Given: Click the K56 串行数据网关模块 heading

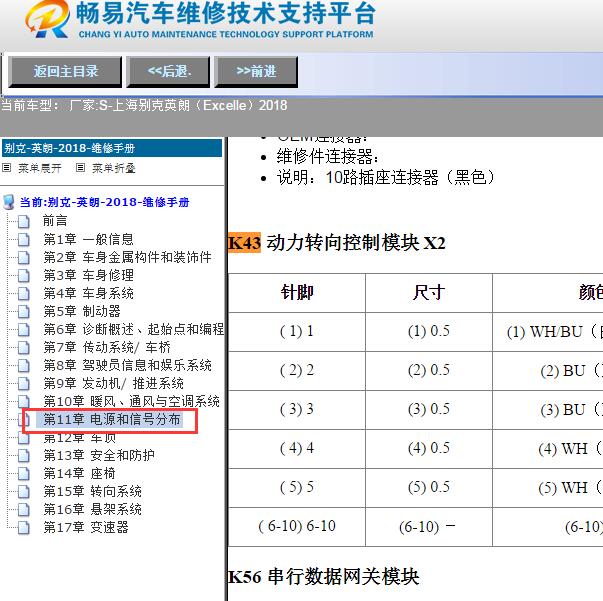Looking at the screenshot, I should [324, 577].
